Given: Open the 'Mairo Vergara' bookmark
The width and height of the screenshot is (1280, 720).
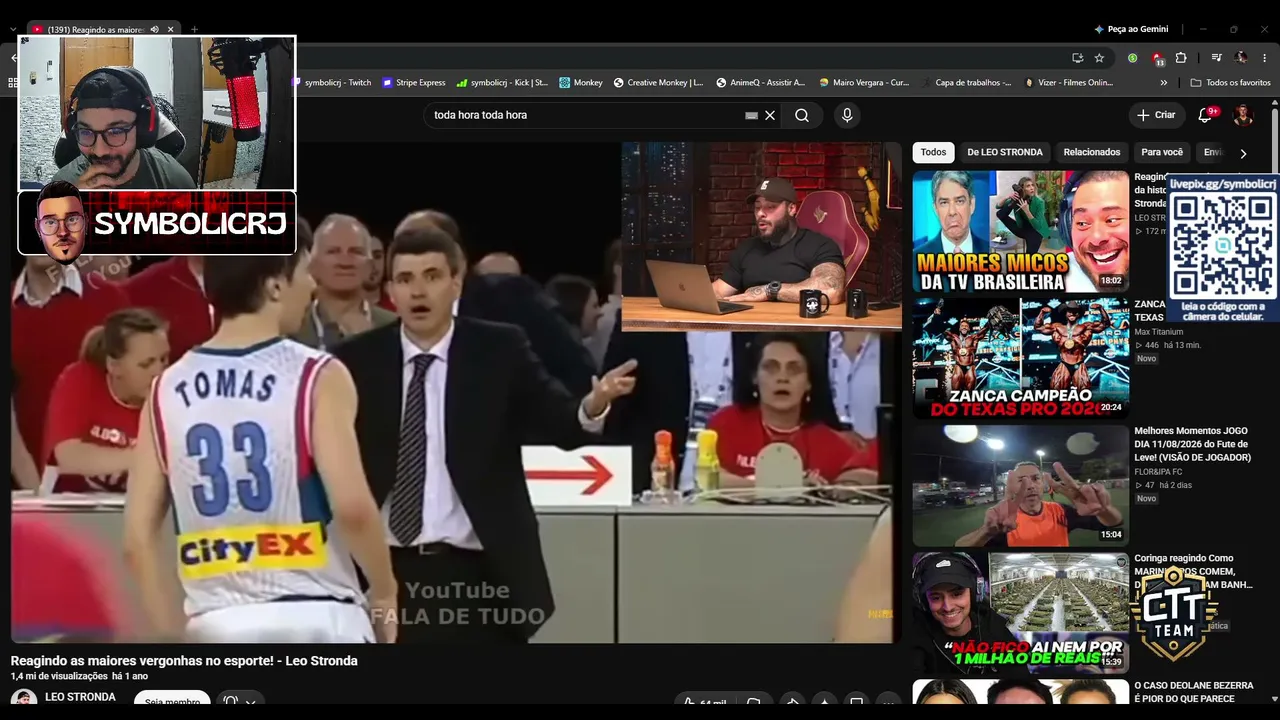Looking at the screenshot, I should point(864,83).
